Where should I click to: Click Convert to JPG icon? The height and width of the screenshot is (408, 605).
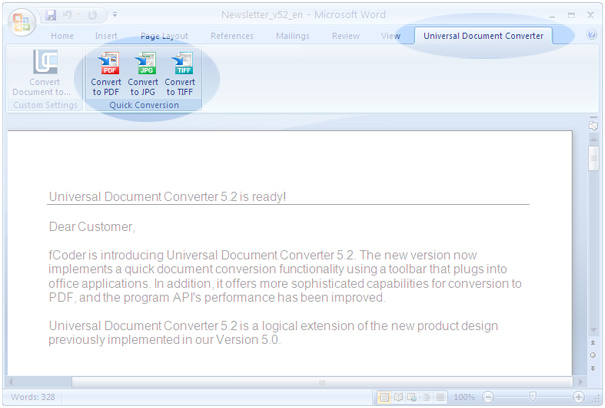pyautogui.click(x=143, y=74)
